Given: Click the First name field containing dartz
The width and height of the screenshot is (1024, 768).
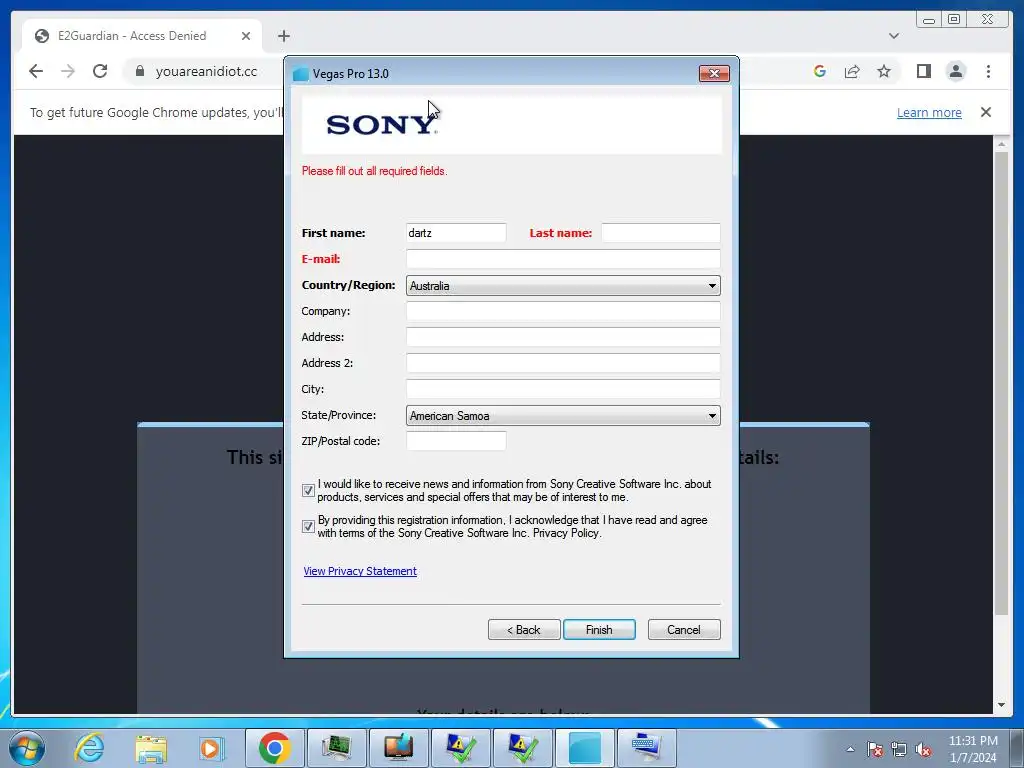Looking at the screenshot, I should (x=456, y=232).
